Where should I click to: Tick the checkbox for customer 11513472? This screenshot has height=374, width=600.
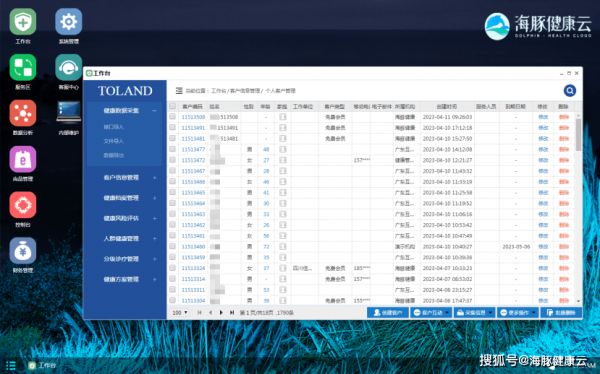click(x=172, y=160)
